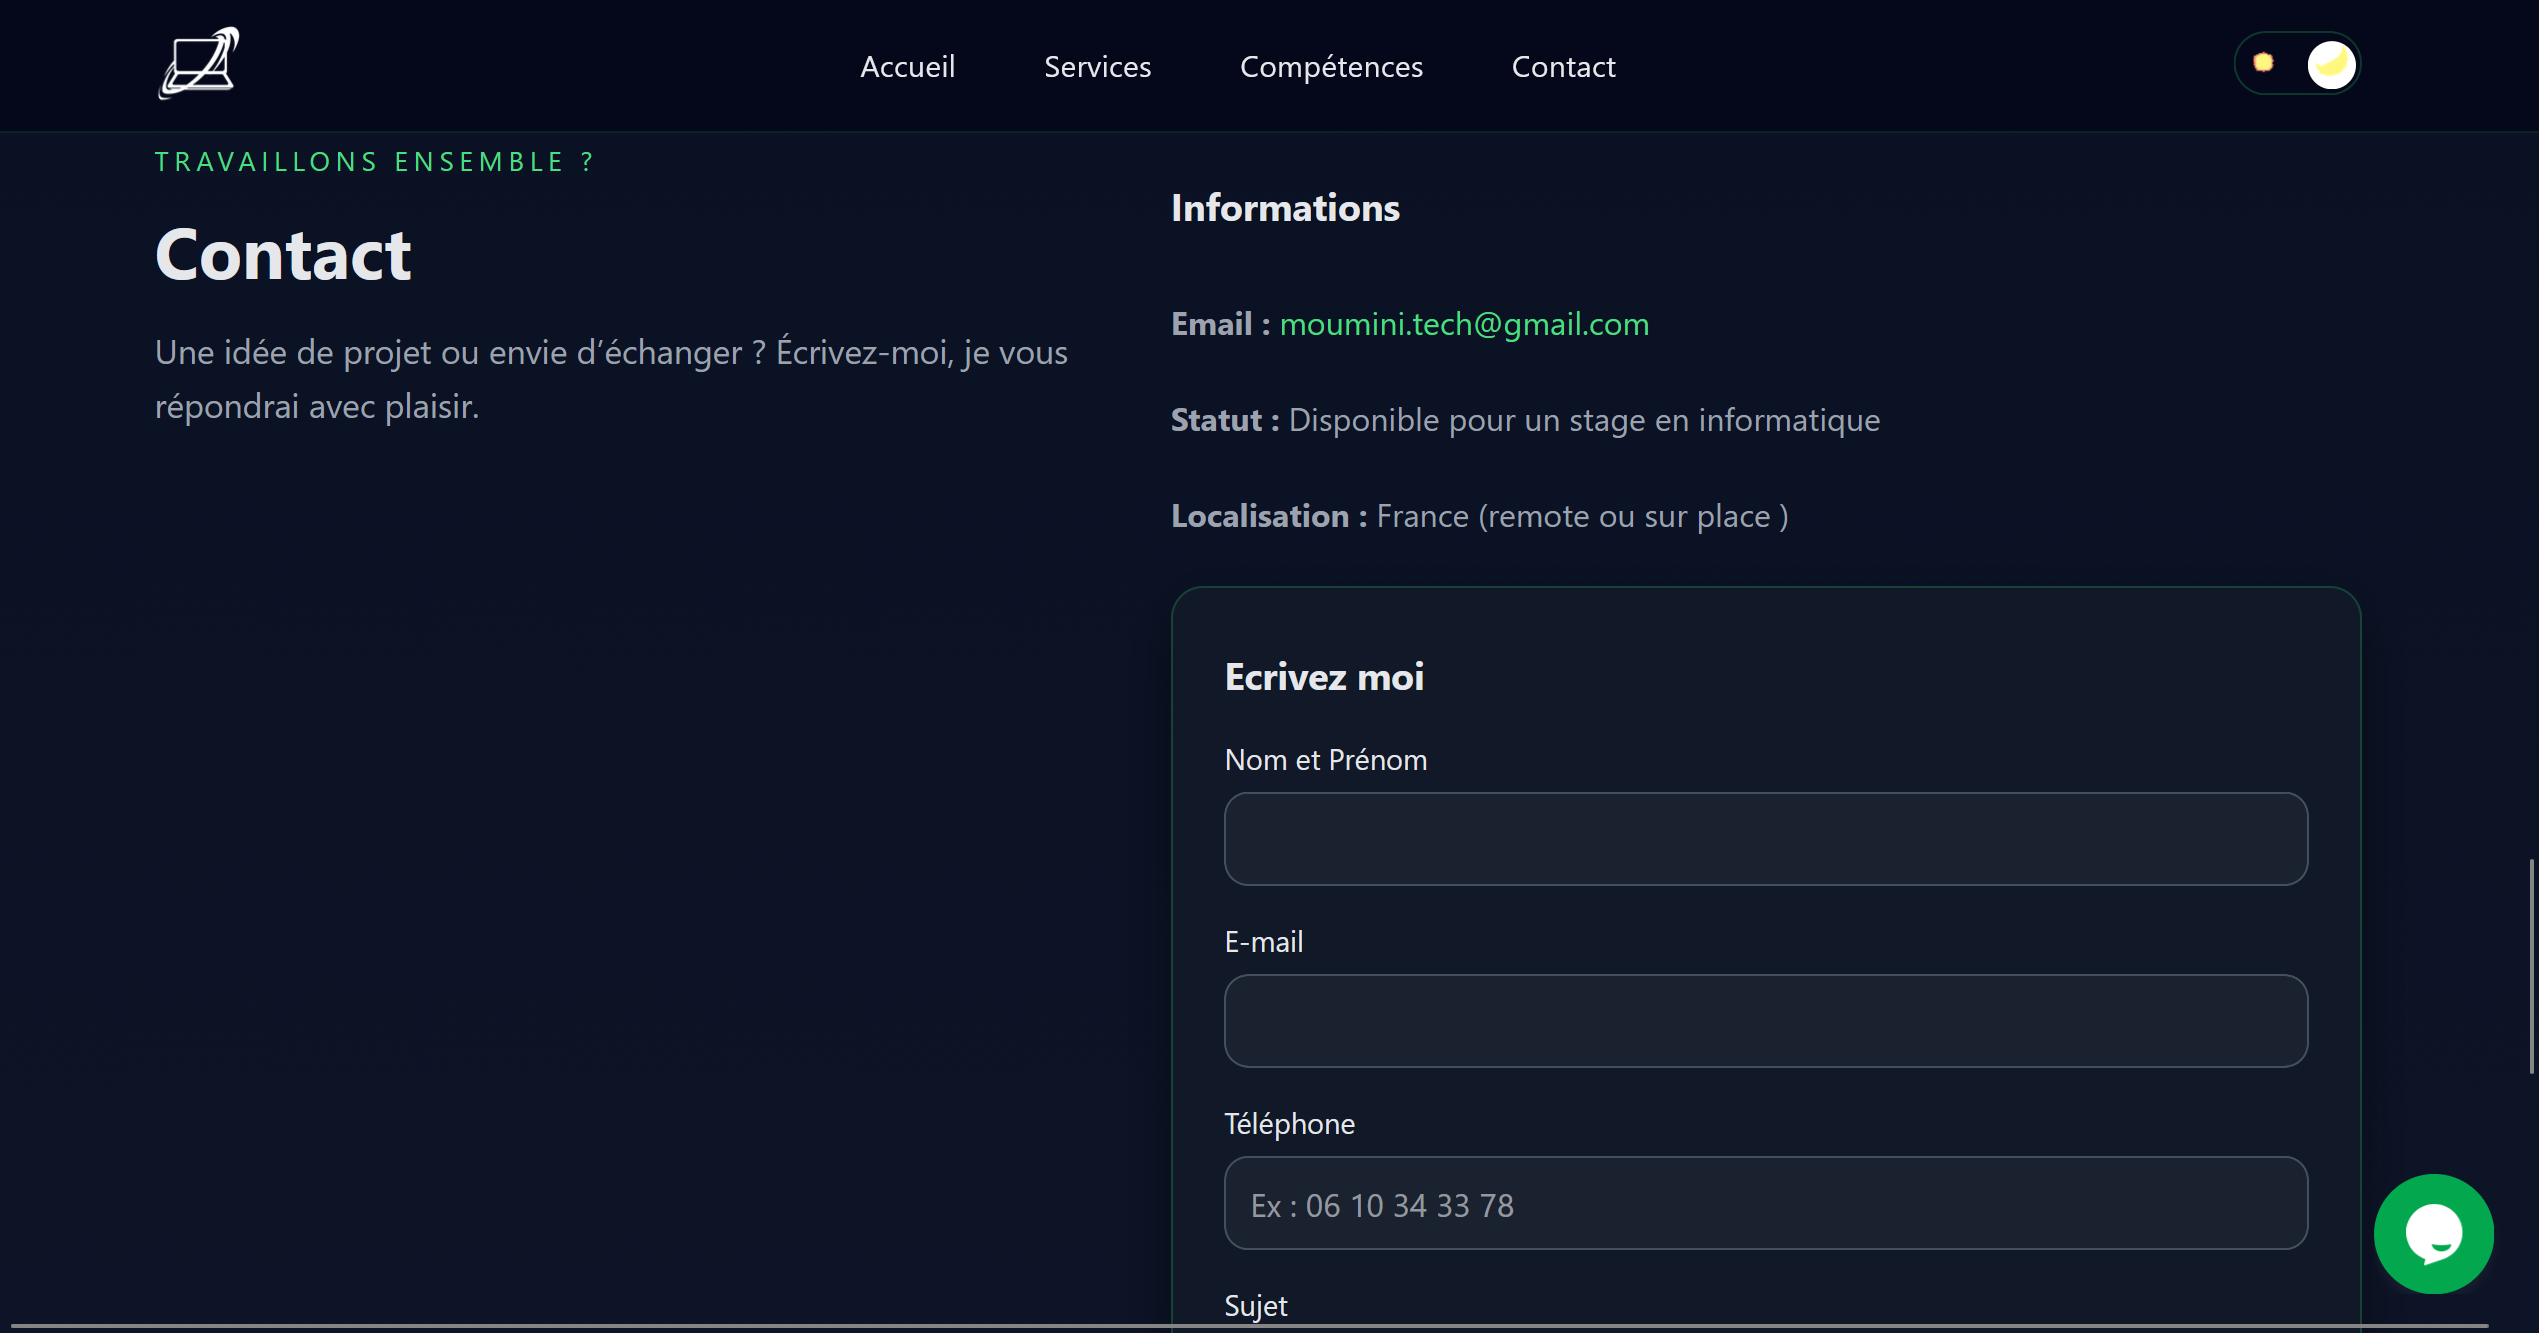2539x1333 pixels.
Task: Click the Sujet label at the form bottom
Action: pyautogui.click(x=1255, y=1306)
